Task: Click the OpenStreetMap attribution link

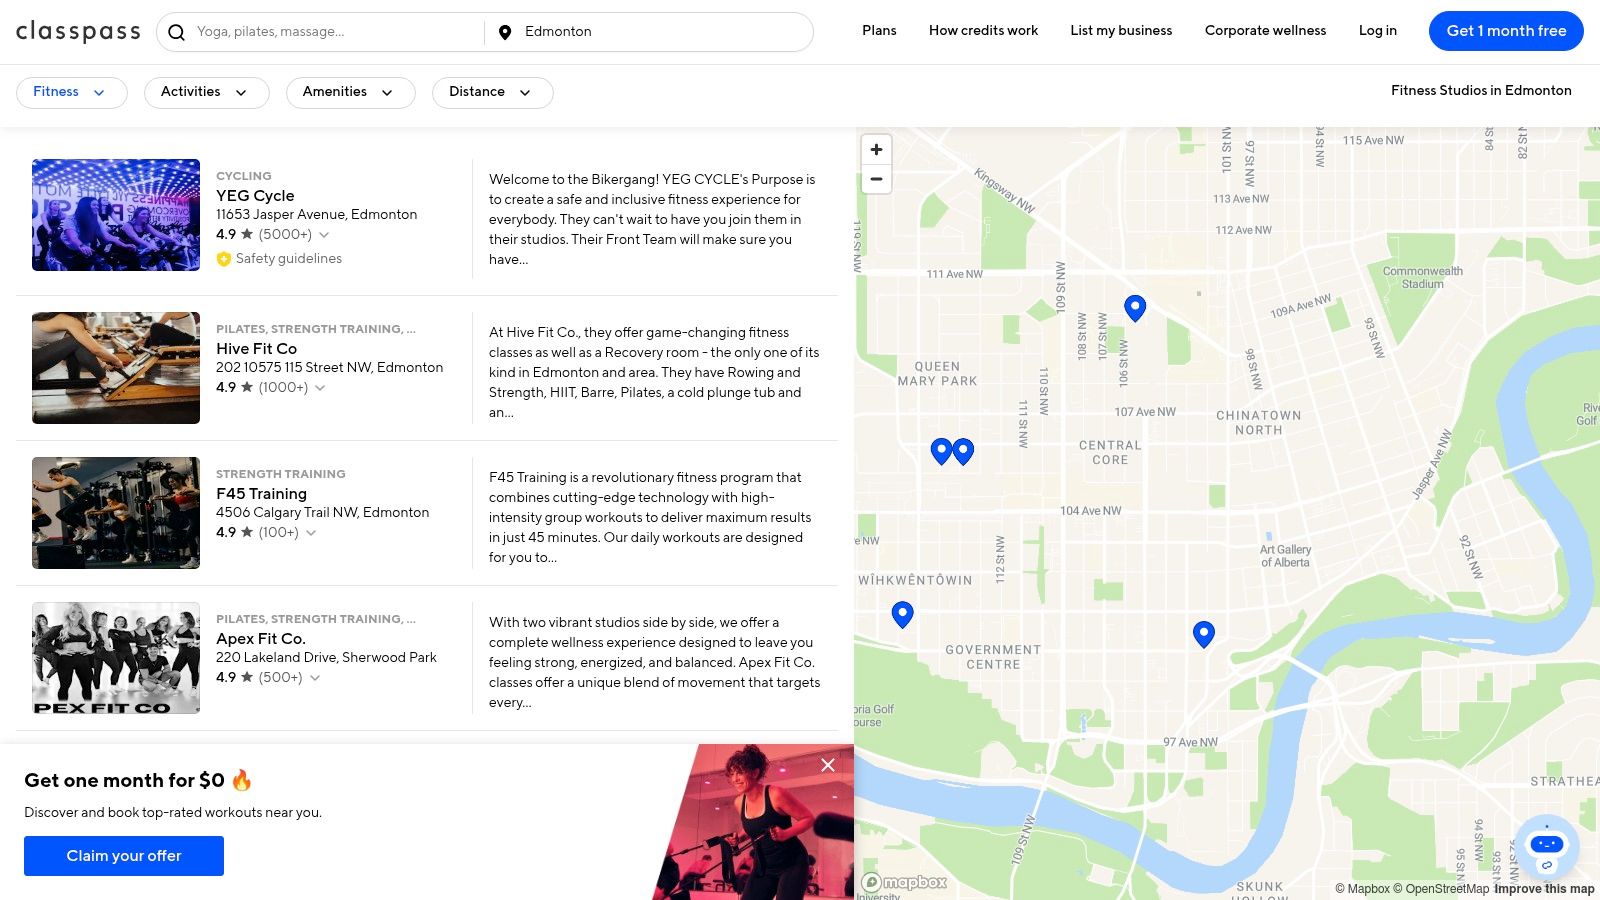Action: tap(1441, 889)
